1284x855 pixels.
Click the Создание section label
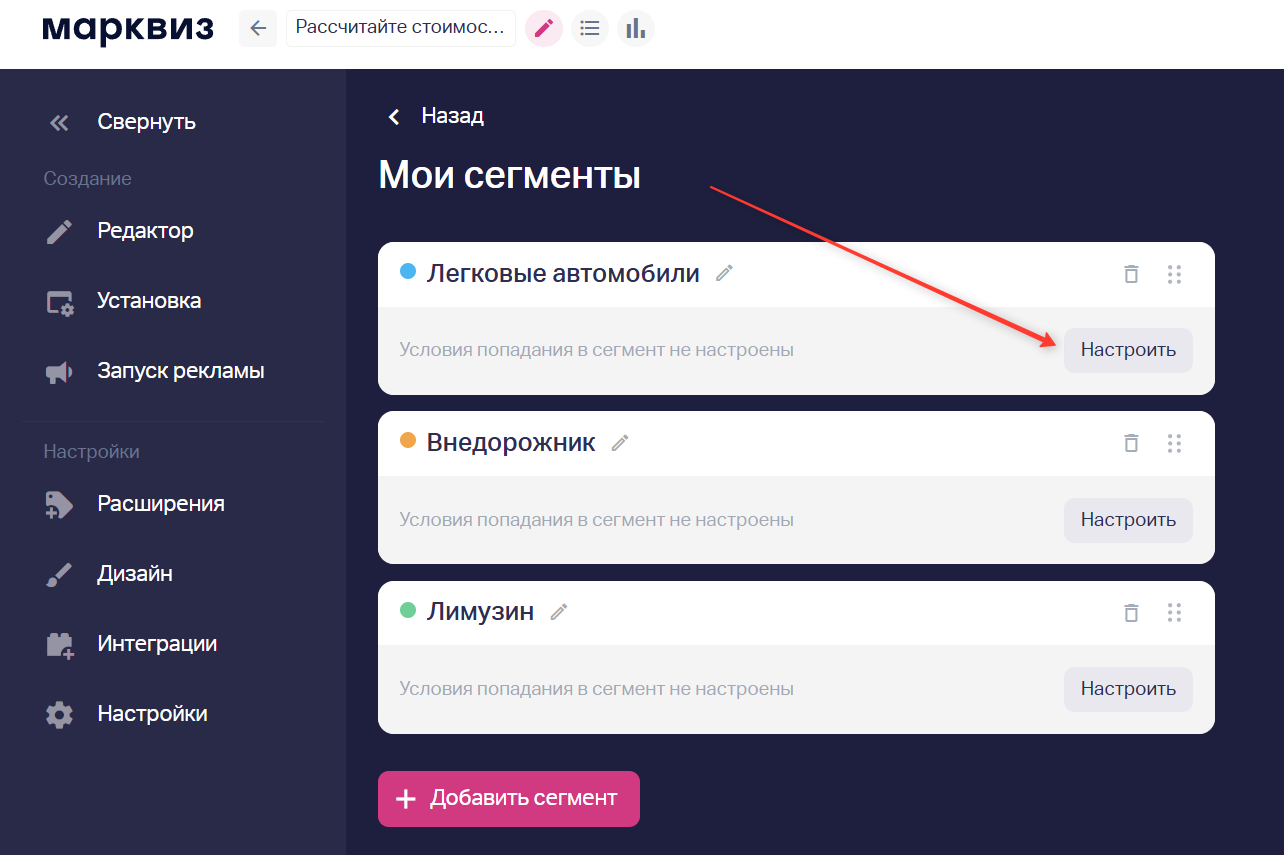pos(87,179)
